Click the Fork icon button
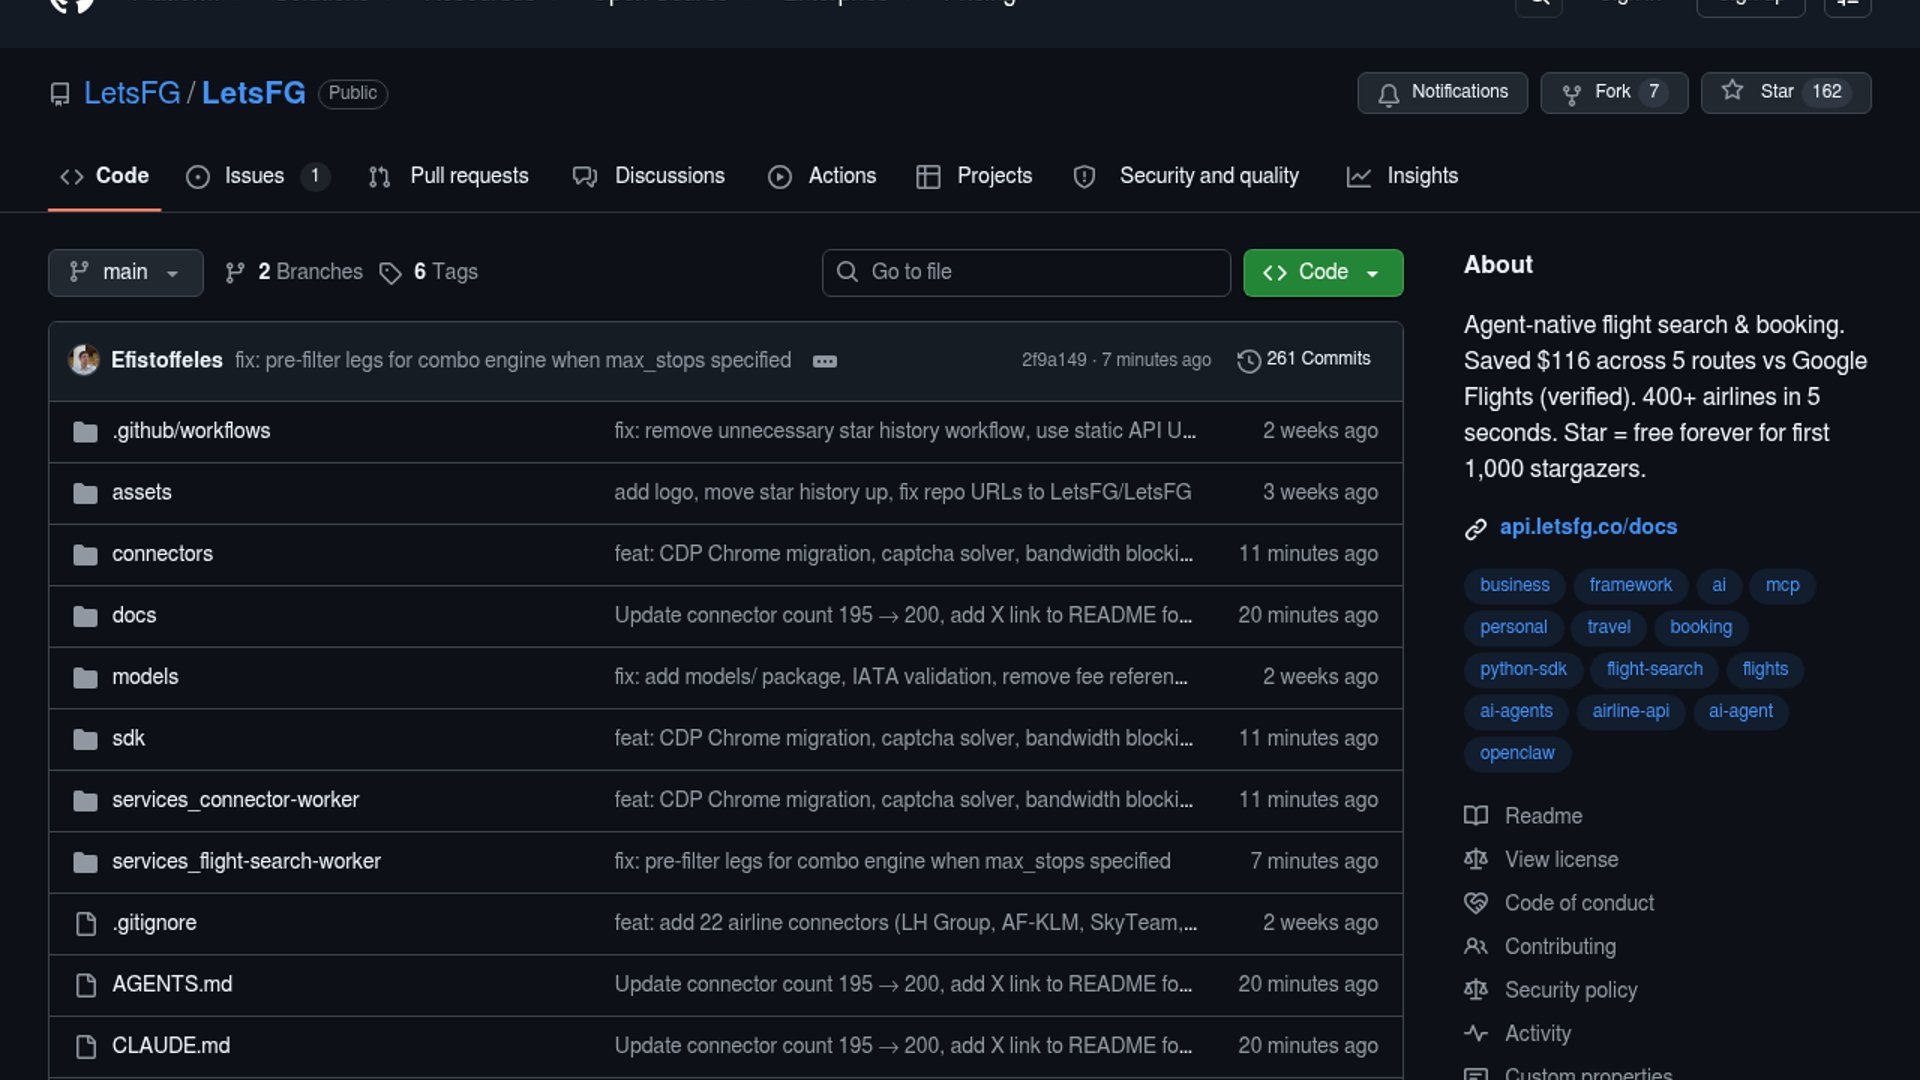 (1571, 94)
